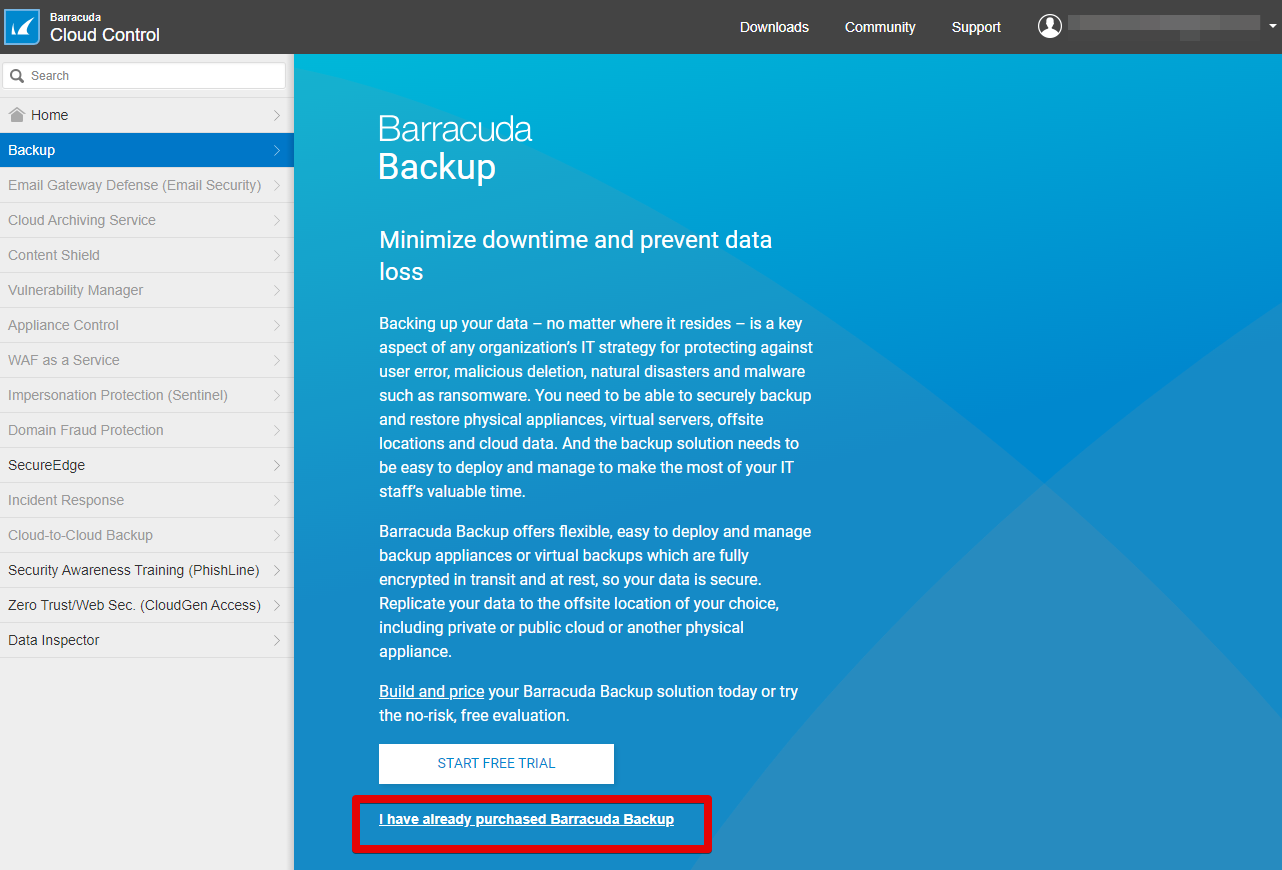Expand the Home chevron
The height and width of the screenshot is (870, 1282).
(277, 115)
